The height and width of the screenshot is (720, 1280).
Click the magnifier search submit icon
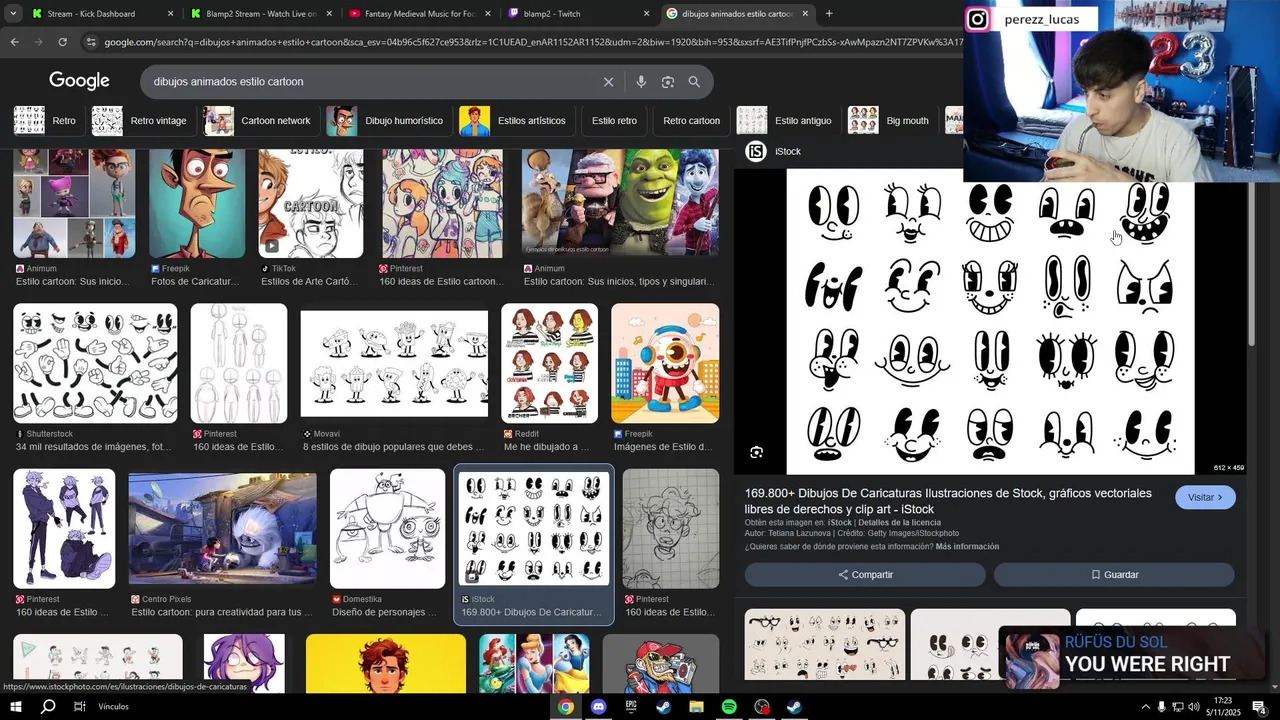[694, 82]
